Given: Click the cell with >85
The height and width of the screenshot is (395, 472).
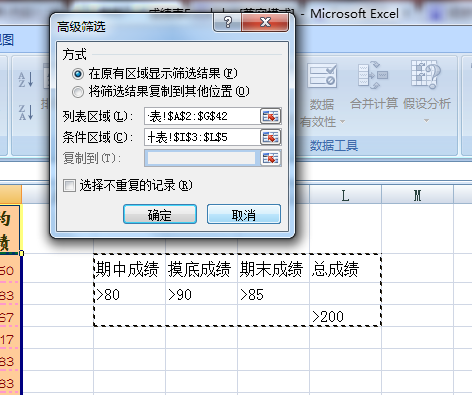Looking at the screenshot, I should tap(274, 294).
